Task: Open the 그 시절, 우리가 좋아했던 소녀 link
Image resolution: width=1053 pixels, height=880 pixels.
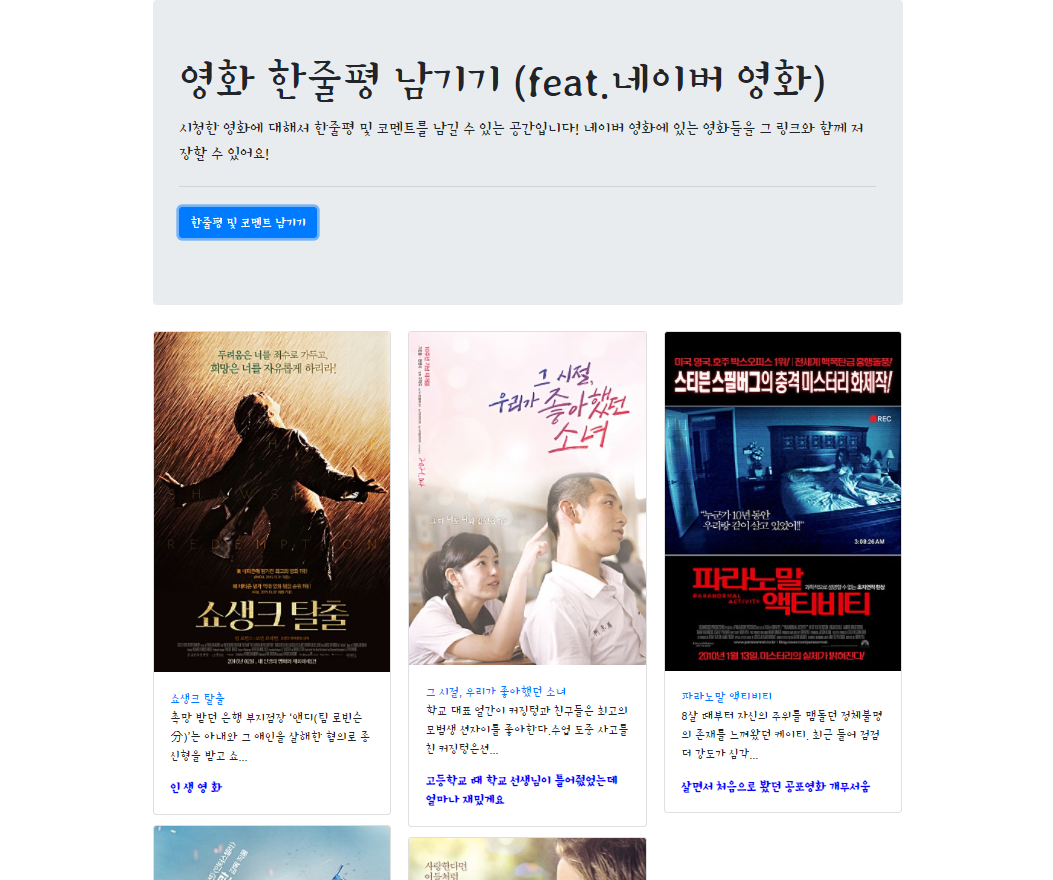Action: tap(496, 691)
